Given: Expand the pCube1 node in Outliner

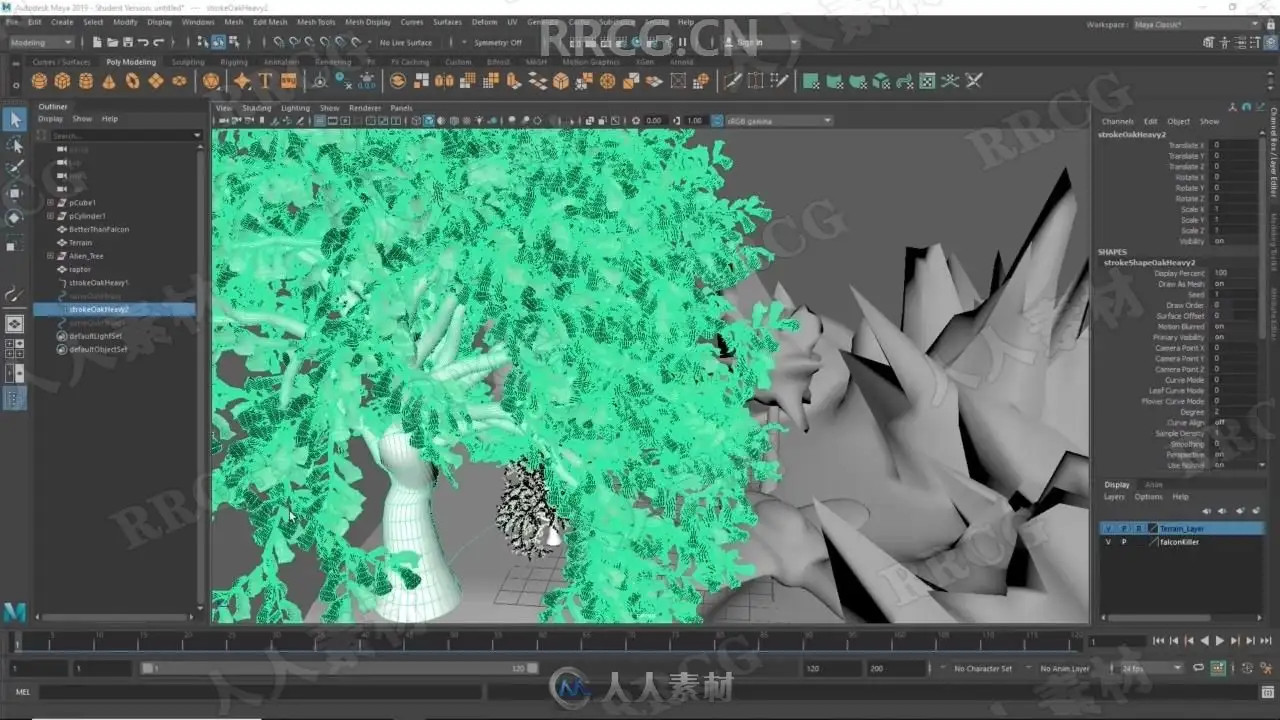Looking at the screenshot, I should pyautogui.click(x=50, y=203).
